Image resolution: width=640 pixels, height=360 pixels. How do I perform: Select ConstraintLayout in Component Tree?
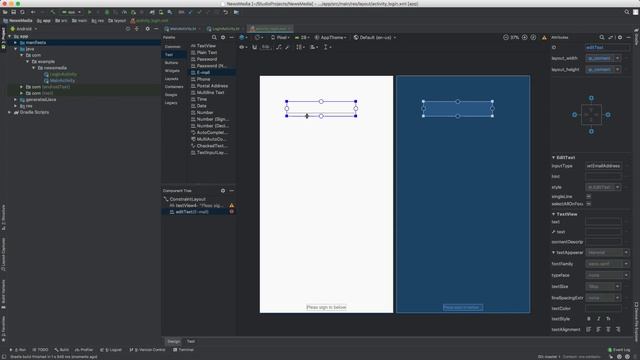[188, 199]
